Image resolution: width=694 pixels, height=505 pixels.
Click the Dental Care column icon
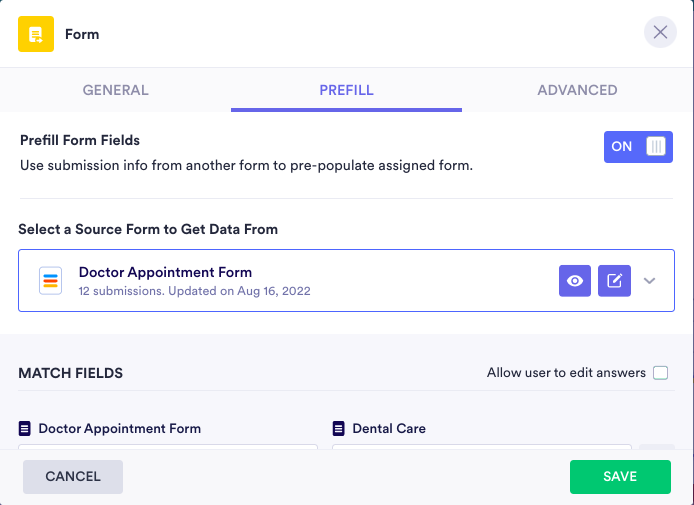point(339,428)
